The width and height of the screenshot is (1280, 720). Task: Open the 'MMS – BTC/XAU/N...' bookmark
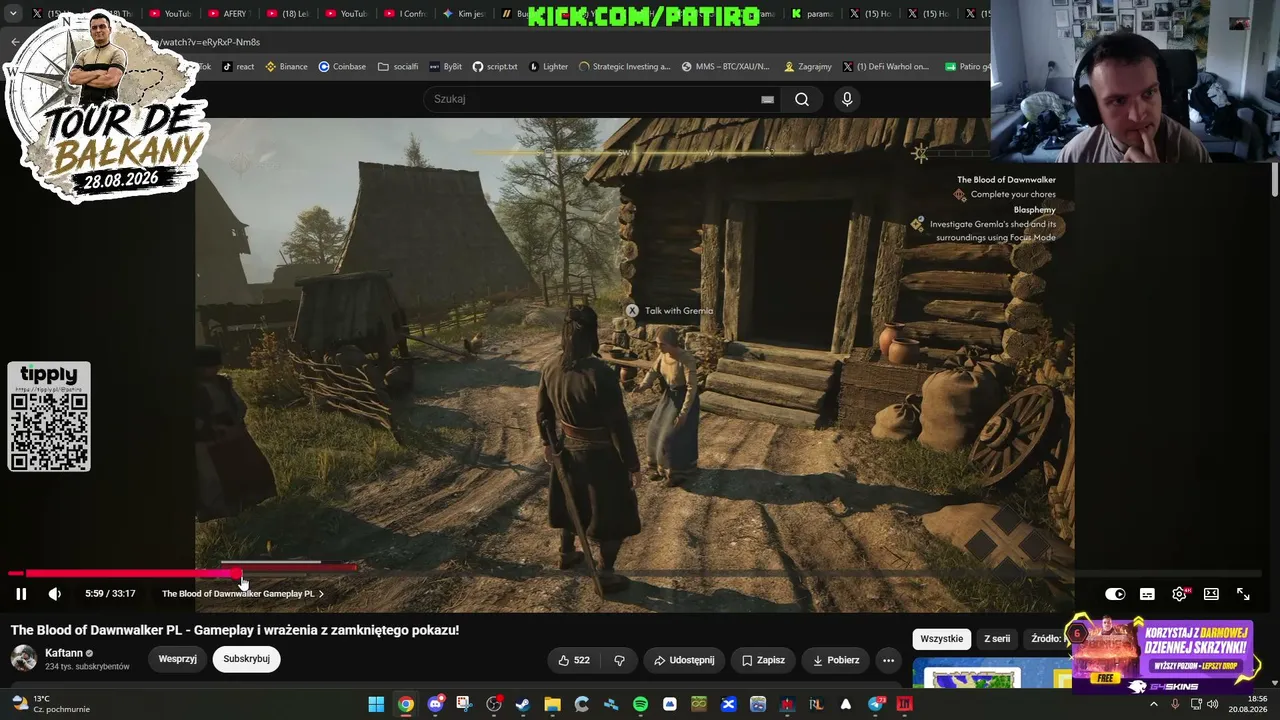[725, 67]
